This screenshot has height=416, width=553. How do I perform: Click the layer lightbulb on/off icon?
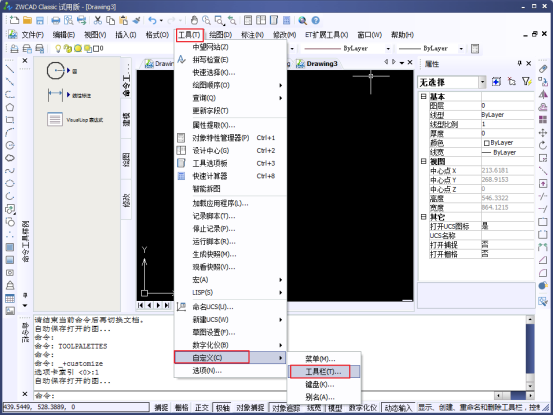pos(58,48)
